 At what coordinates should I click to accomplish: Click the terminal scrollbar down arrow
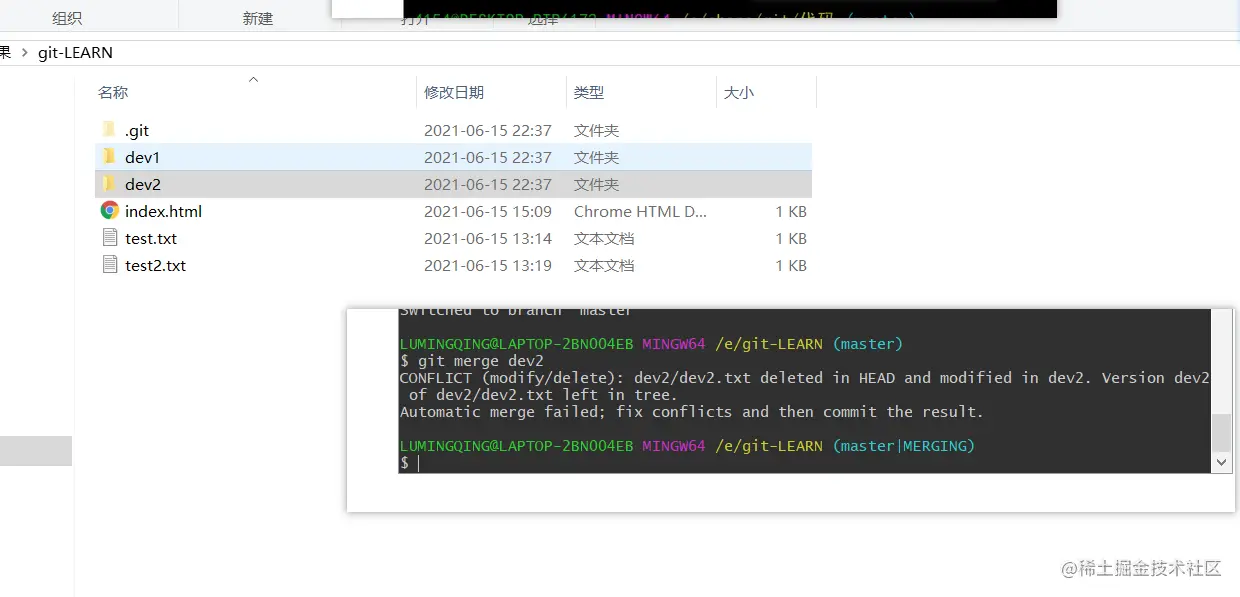[x=1221, y=463]
